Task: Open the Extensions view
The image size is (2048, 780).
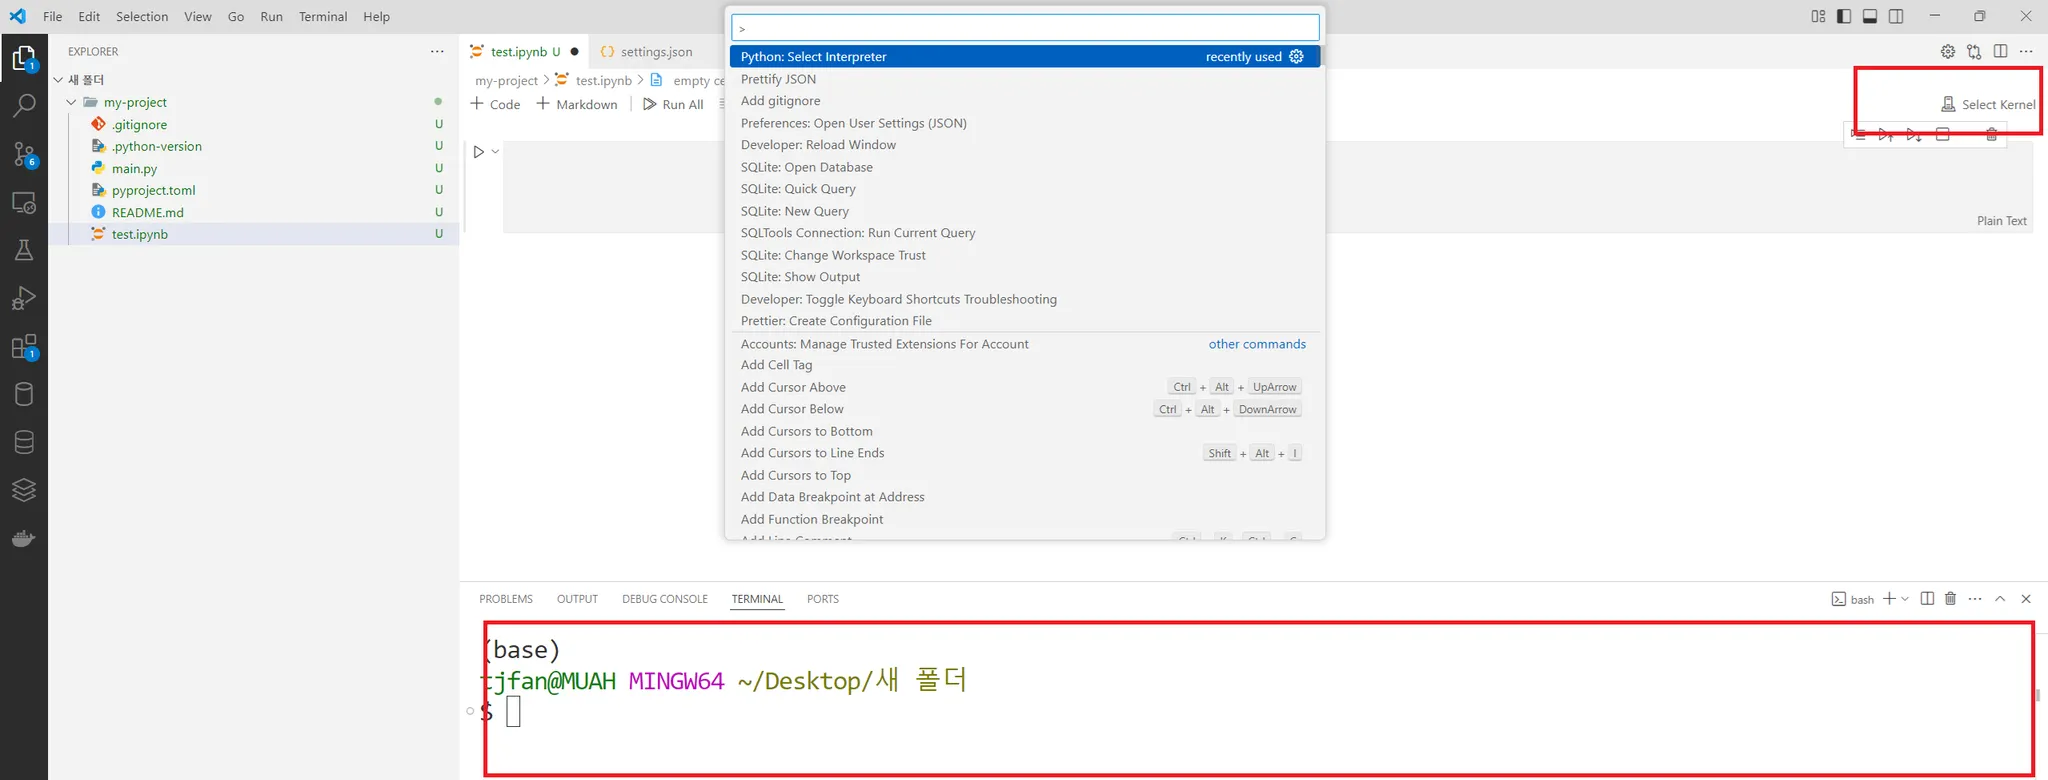Action: [24, 347]
